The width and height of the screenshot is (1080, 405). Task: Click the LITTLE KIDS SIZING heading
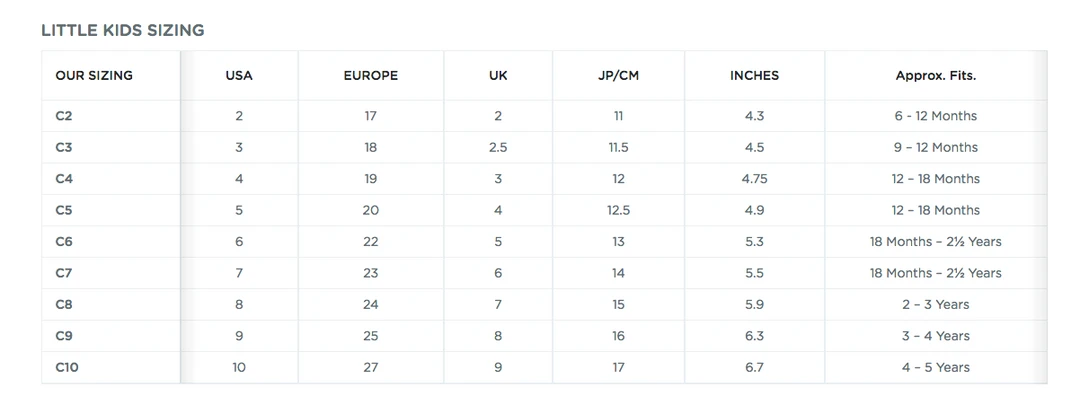(x=122, y=30)
